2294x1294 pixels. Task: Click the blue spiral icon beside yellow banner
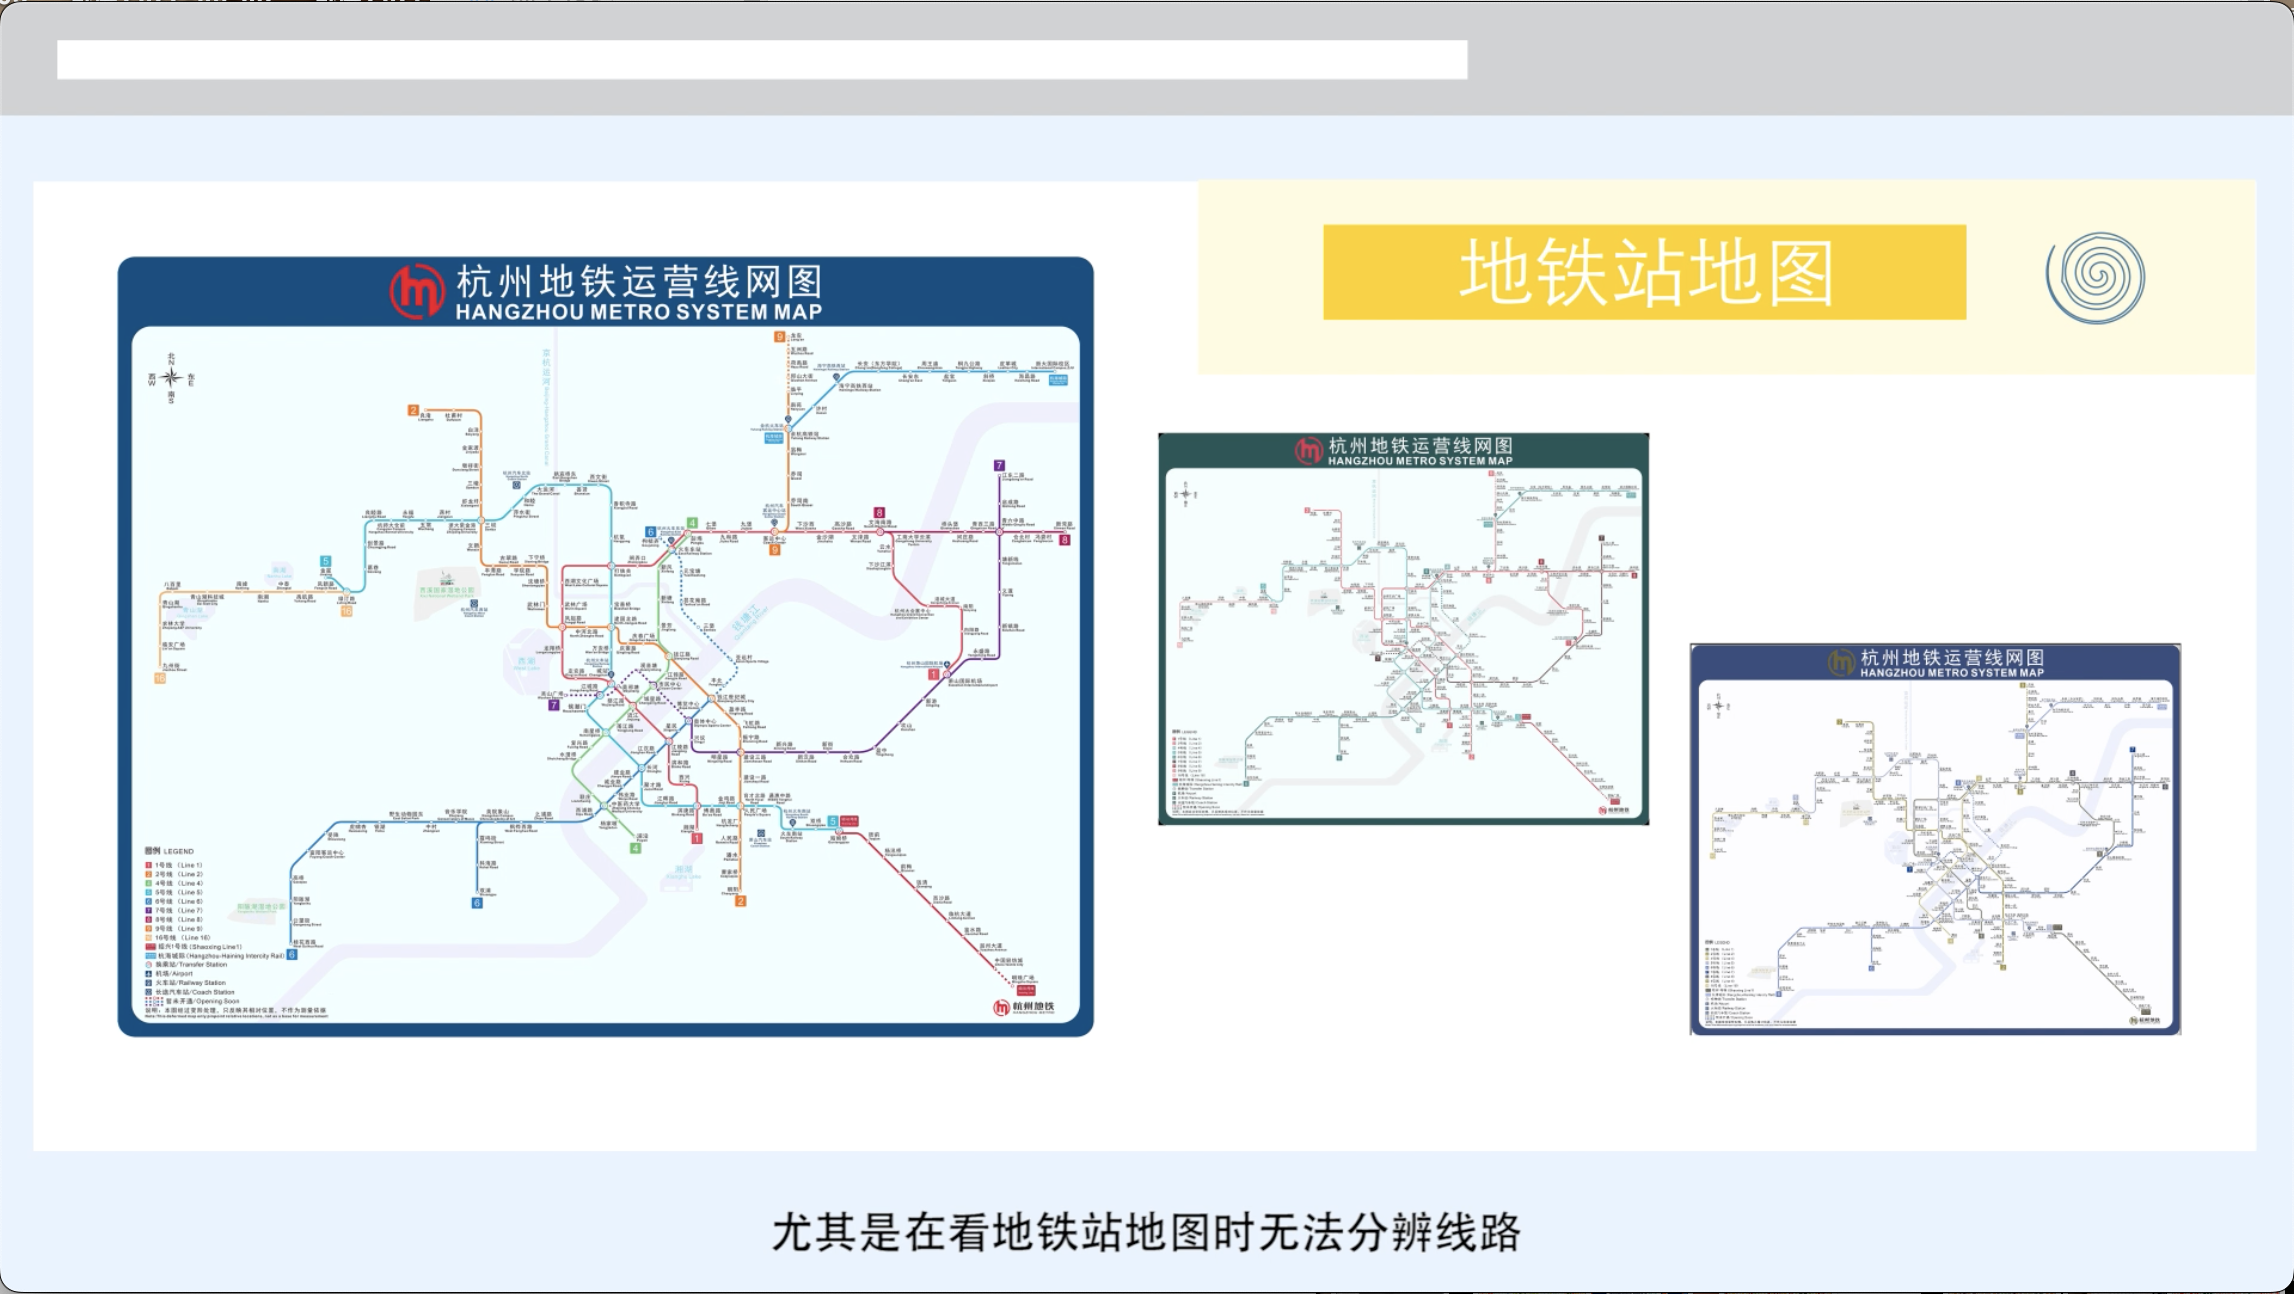pos(2095,277)
